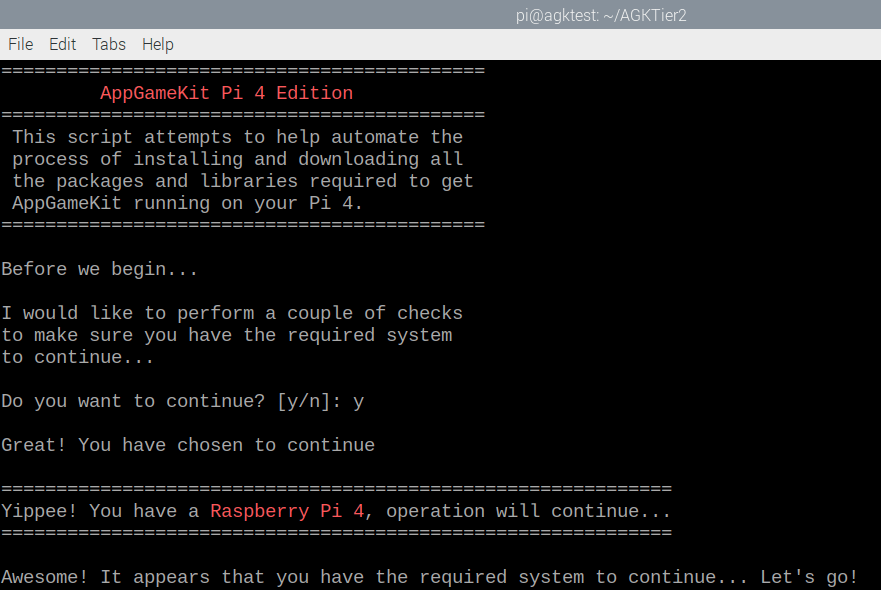Click the red AppGameKit Pi 4 Edition heading
Screen dimensions: 881x590
pos(226,93)
